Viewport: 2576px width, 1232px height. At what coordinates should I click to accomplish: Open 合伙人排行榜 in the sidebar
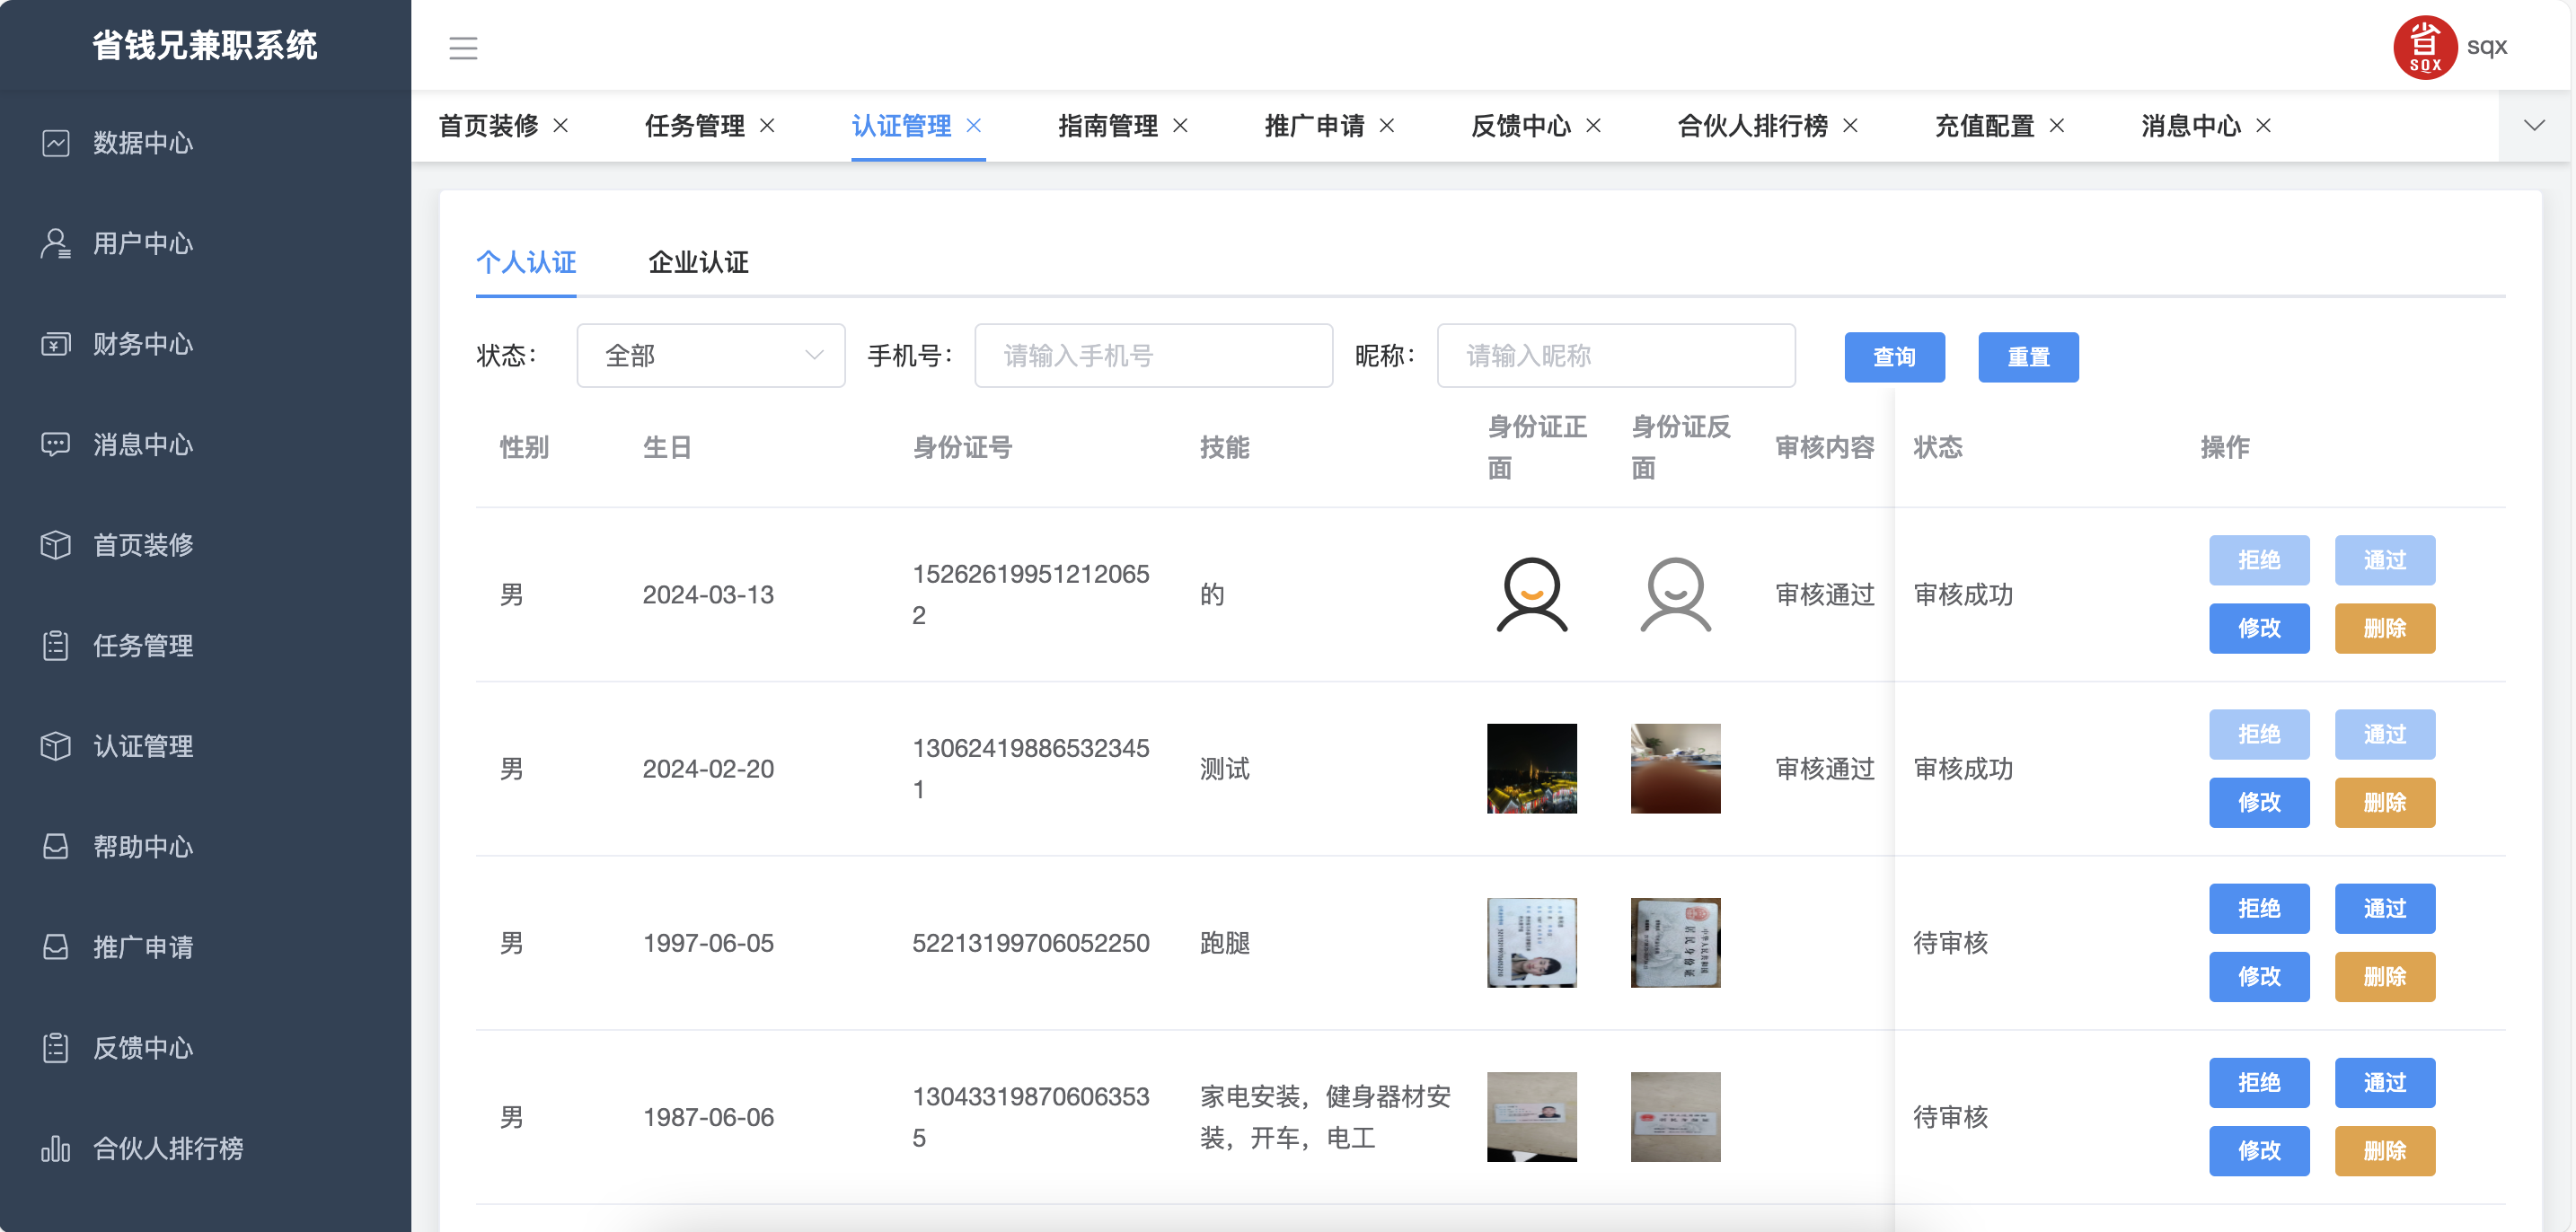pos(167,1148)
